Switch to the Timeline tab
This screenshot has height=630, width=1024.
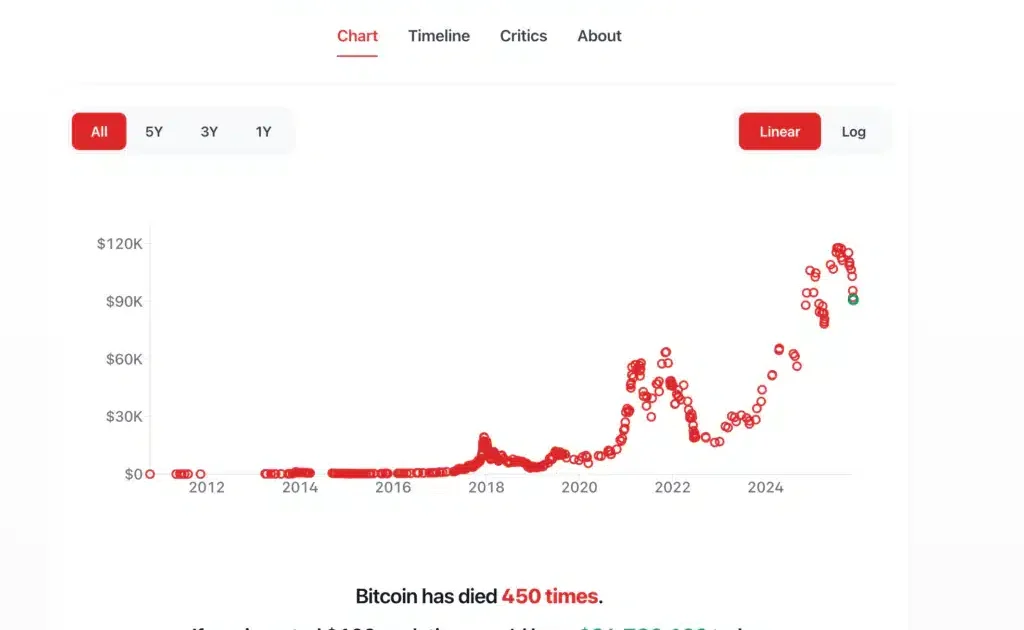click(x=438, y=36)
